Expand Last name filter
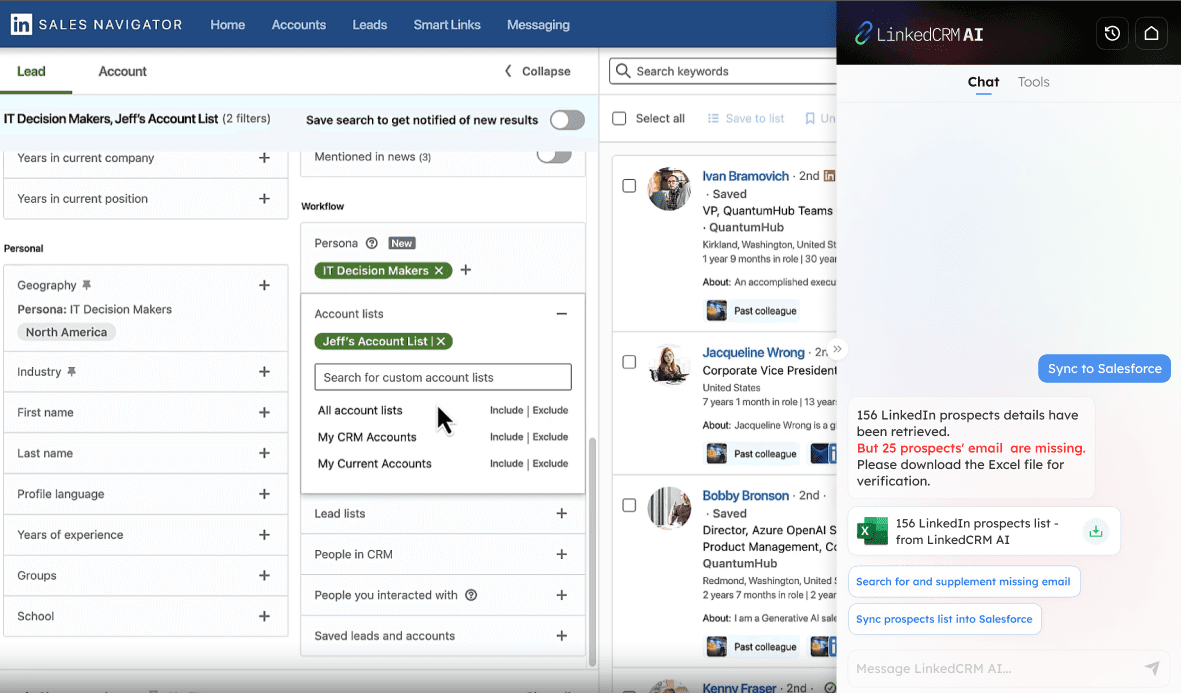Viewport: 1181px width, 693px height. pos(264,453)
